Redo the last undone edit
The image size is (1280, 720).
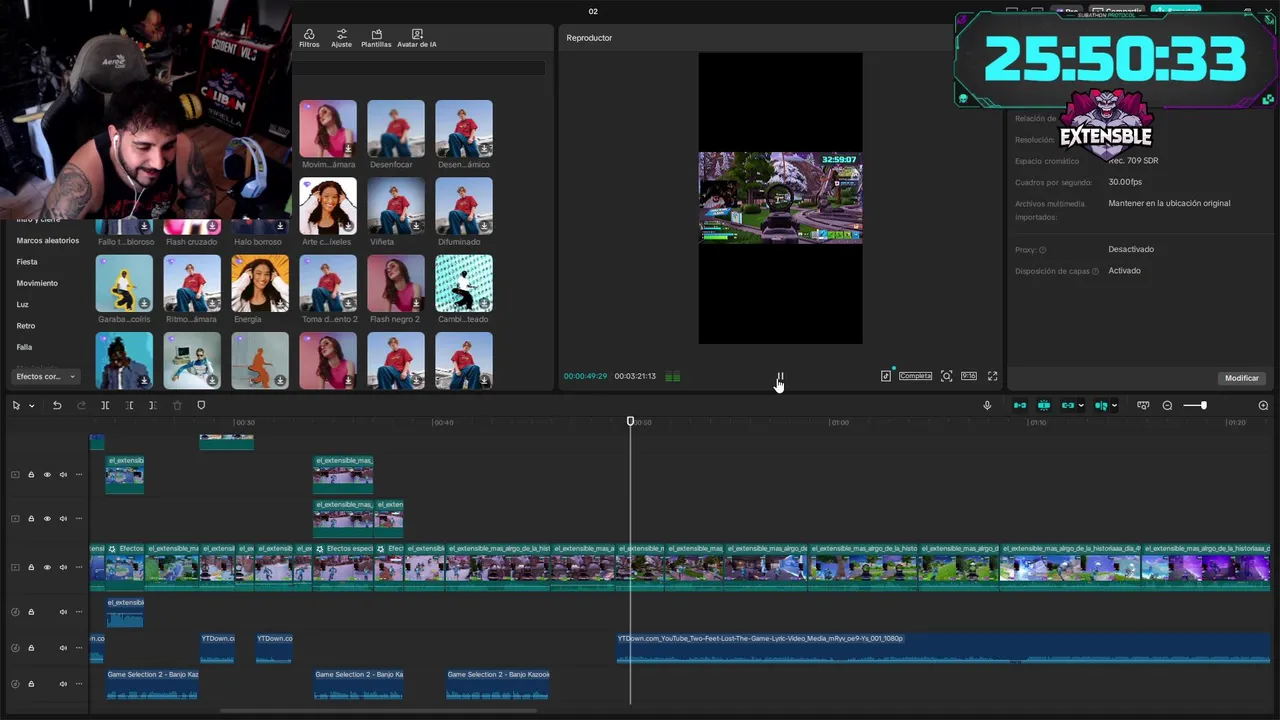pyautogui.click(x=81, y=405)
